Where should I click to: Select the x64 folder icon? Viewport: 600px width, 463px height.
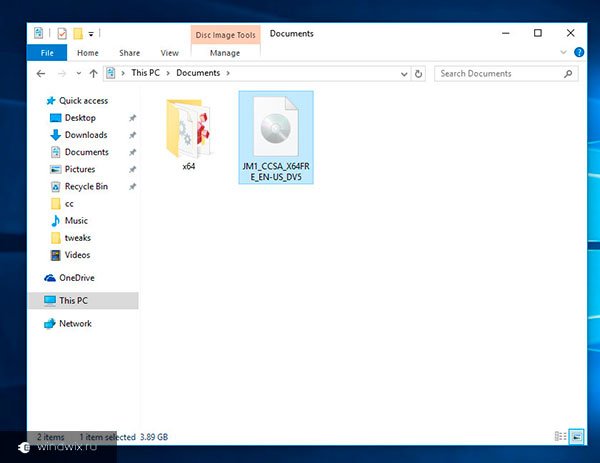coord(189,129)
